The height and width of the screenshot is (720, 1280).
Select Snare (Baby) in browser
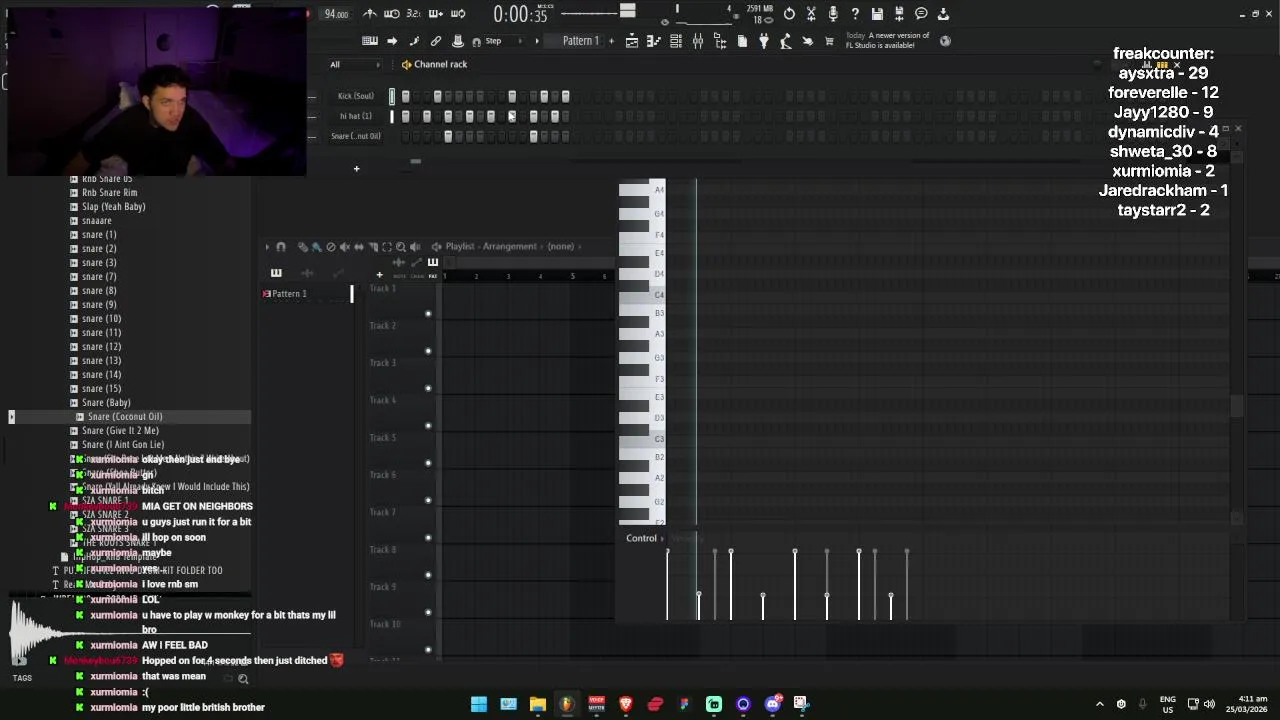pos(106,403)
